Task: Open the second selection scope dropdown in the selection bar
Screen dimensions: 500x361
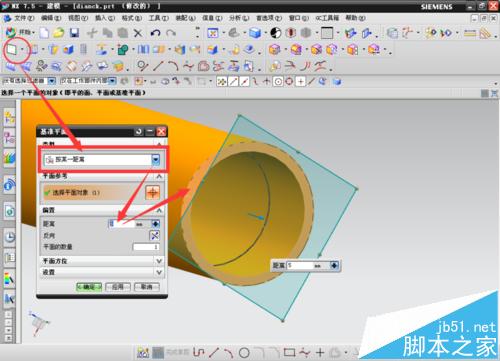Action: (113, 81)
